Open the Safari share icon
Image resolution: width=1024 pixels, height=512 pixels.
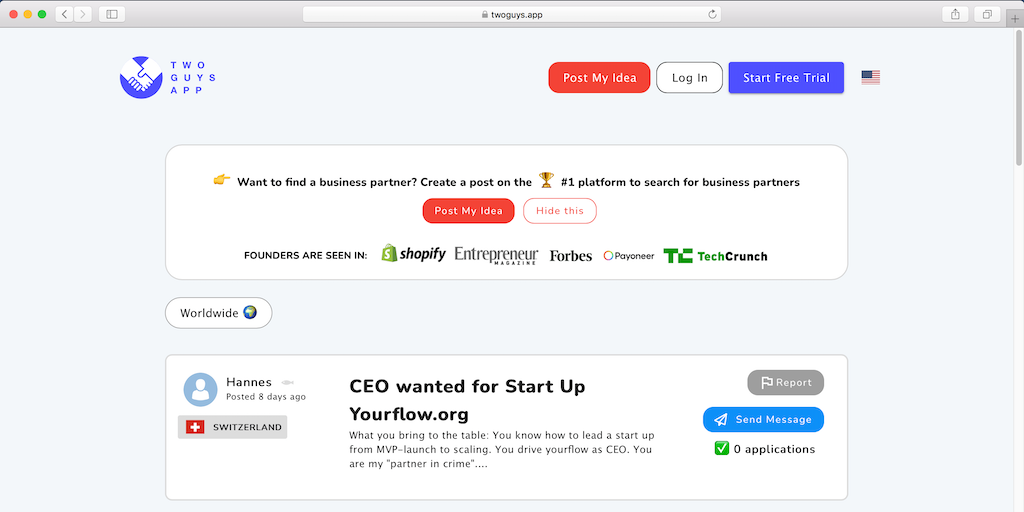tap(955, 14)
